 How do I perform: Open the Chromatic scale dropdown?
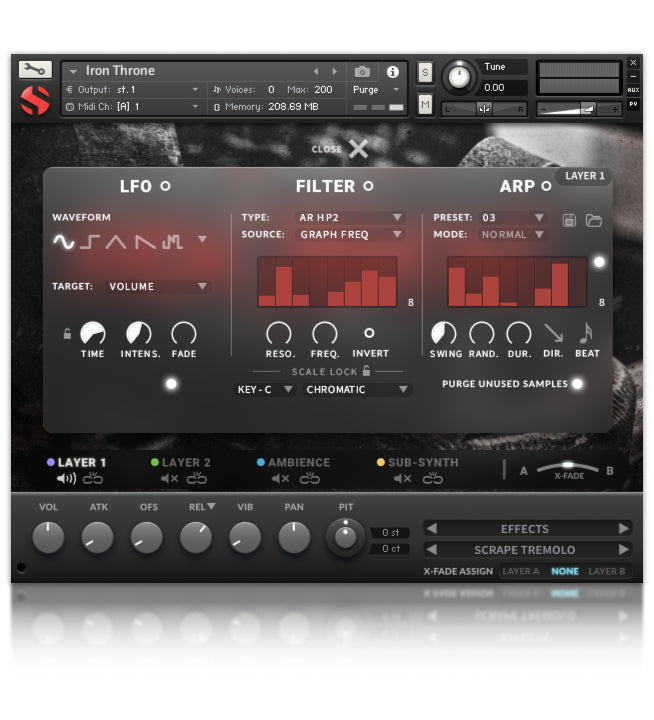tap(357, 389)
